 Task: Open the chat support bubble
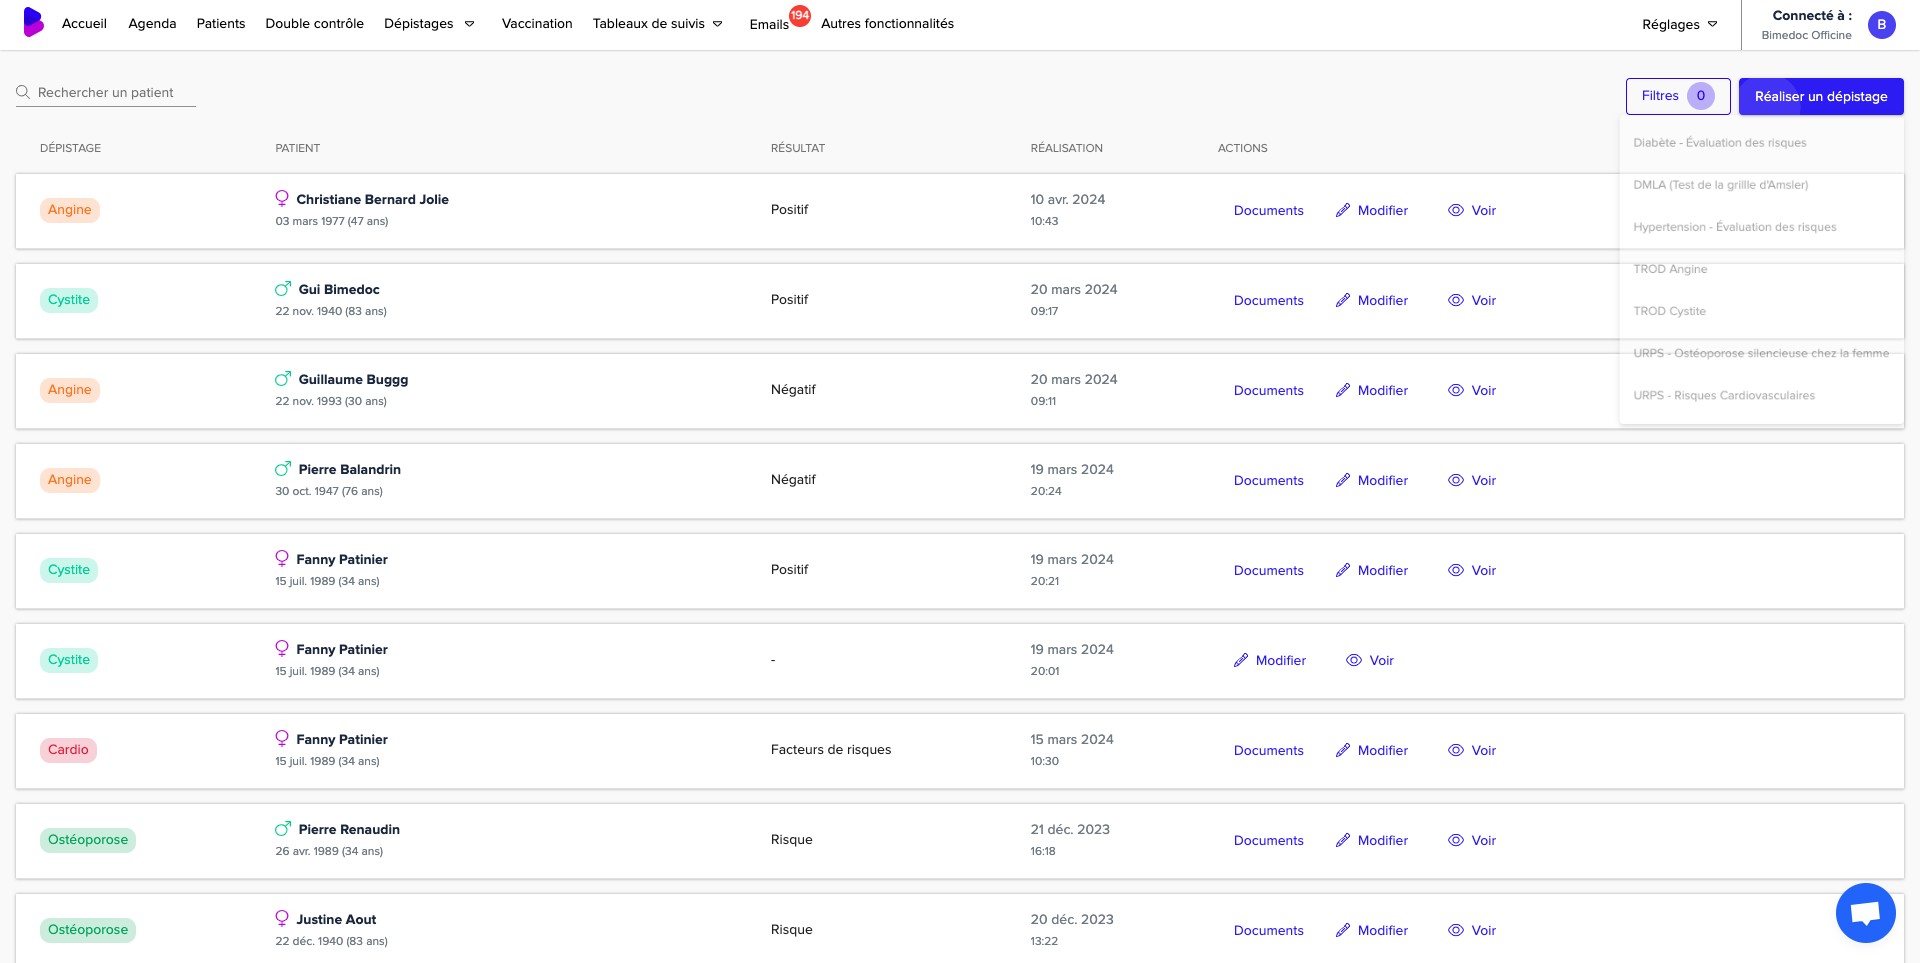[x=1865, y=912]
